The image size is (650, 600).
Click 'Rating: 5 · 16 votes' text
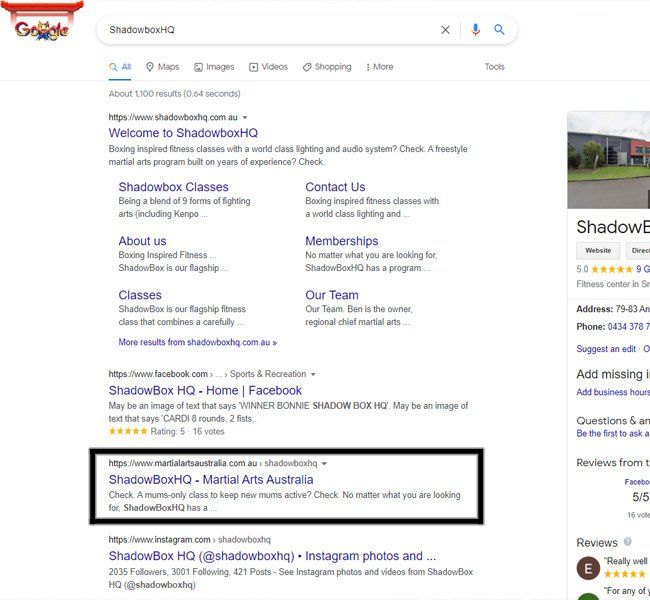187,432
